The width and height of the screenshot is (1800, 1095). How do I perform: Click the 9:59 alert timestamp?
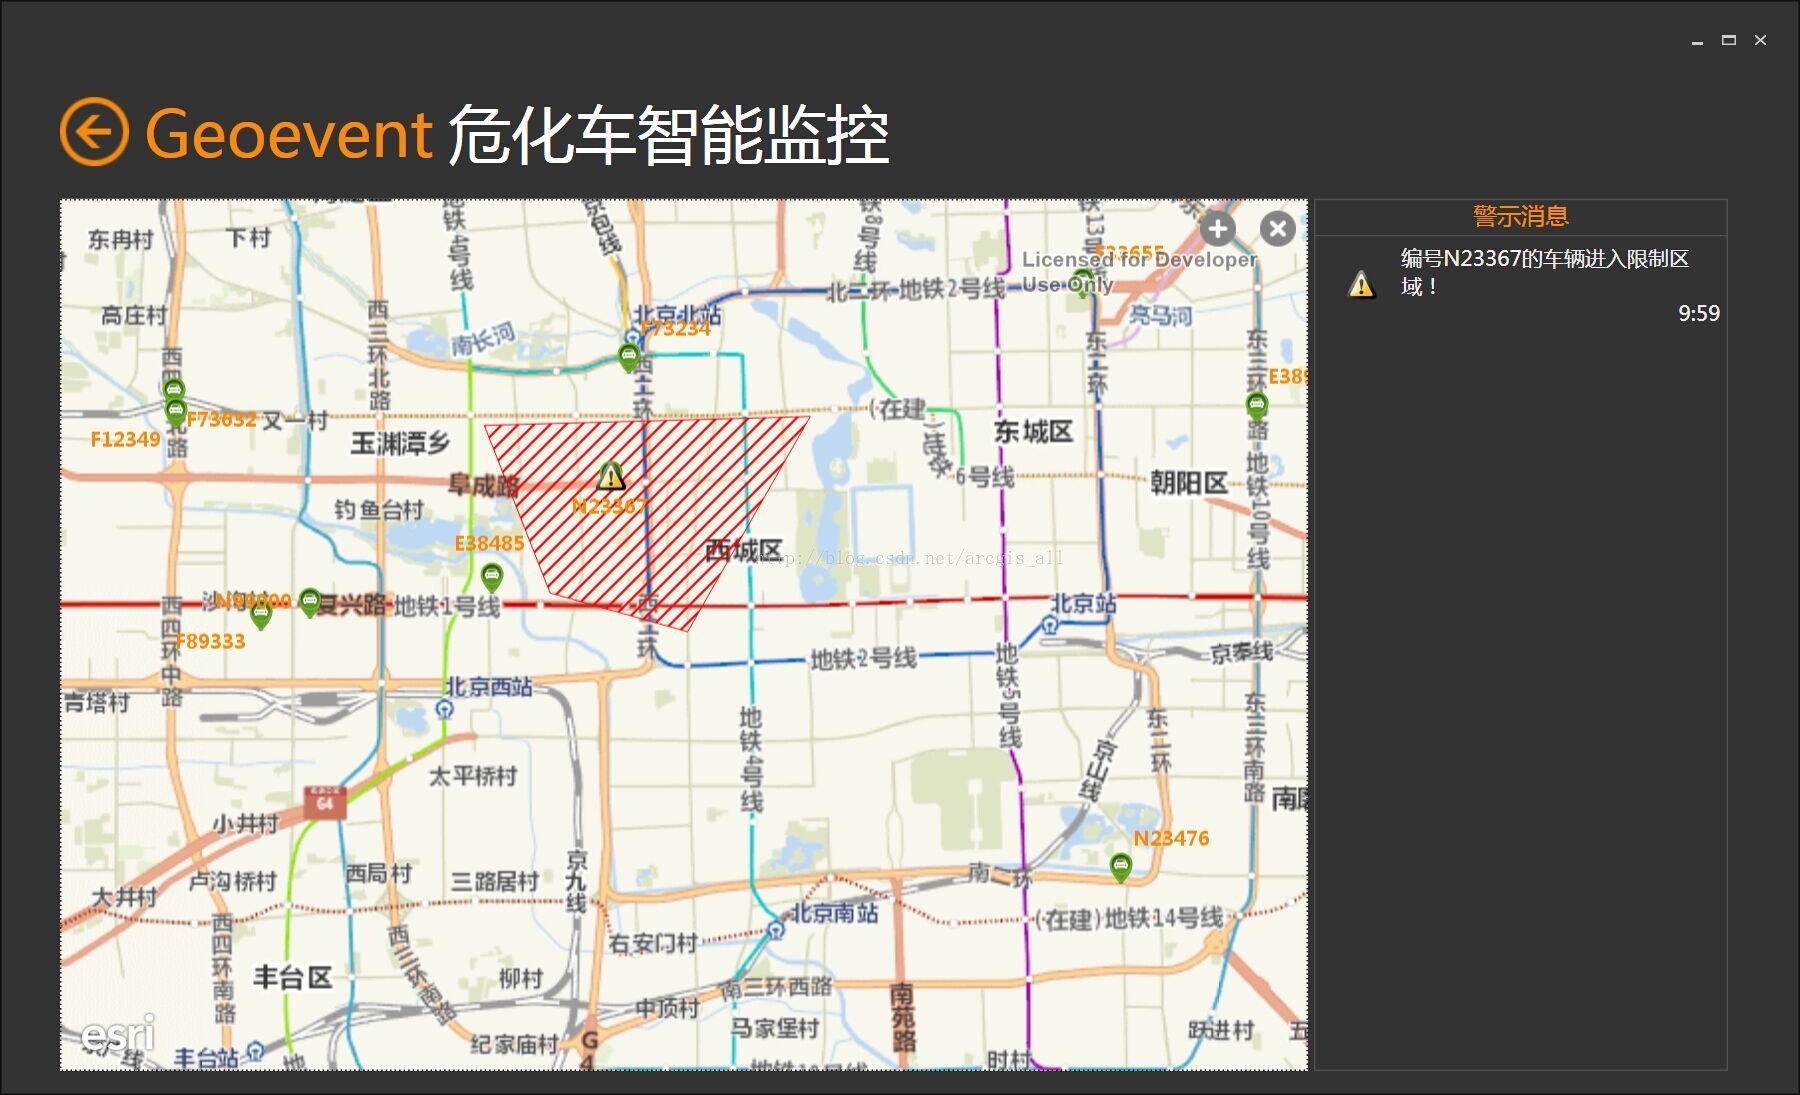point(1698,313)
